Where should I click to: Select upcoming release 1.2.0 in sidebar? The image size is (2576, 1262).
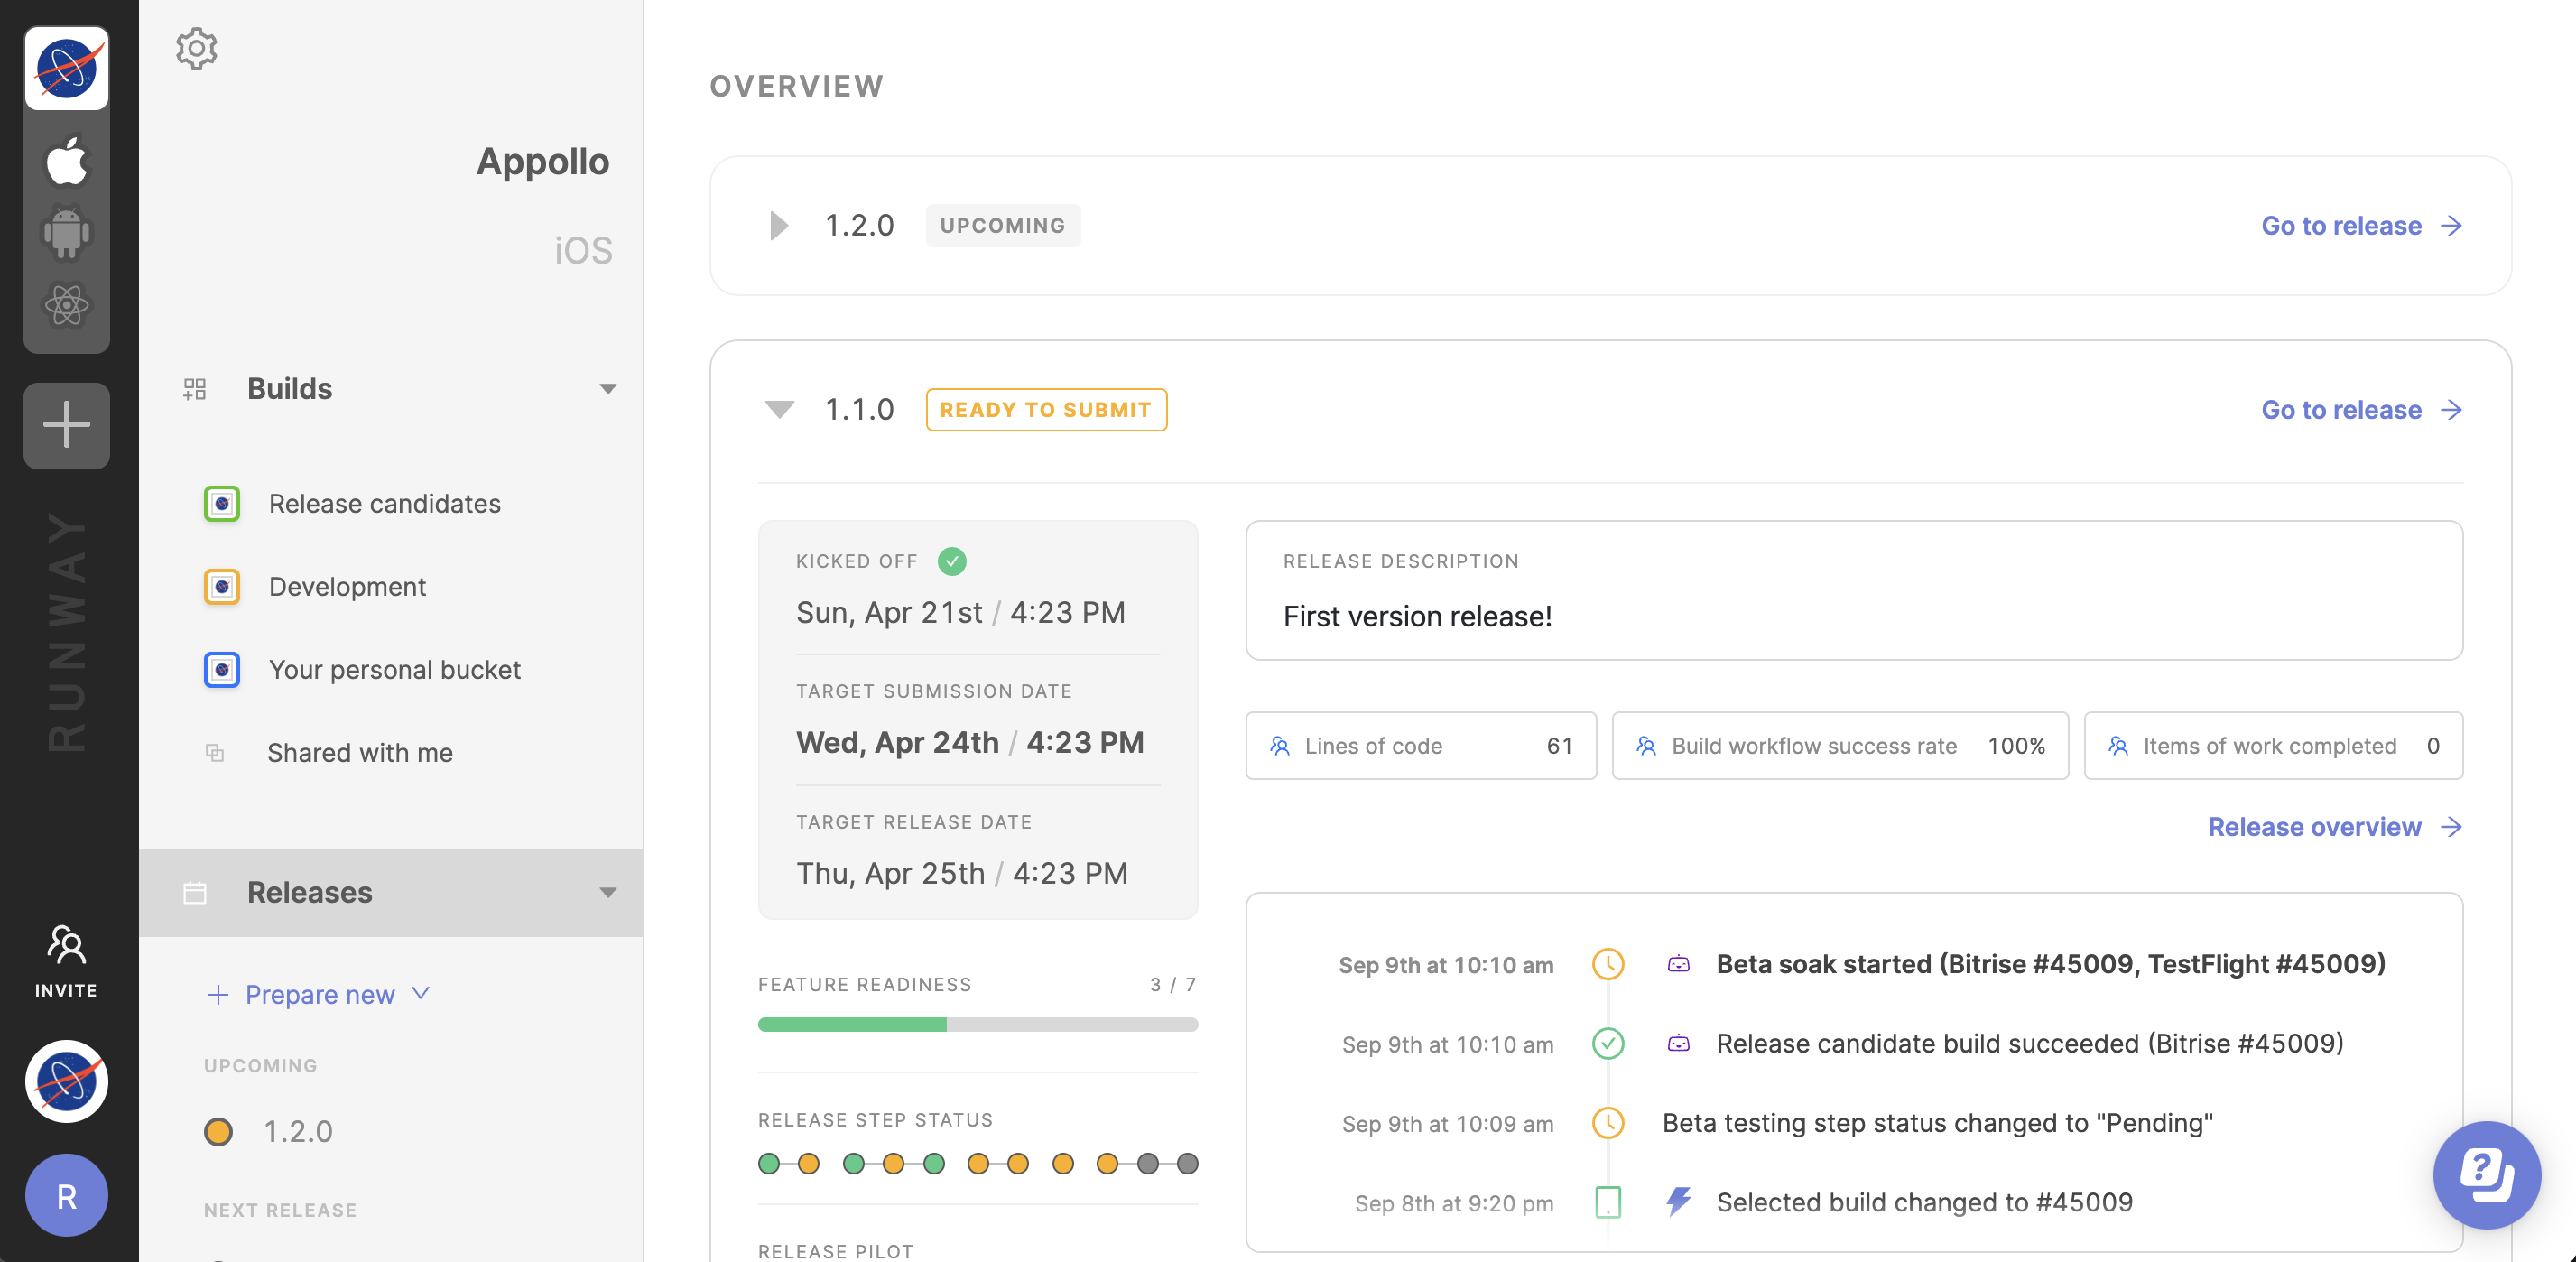coord(297,1131)
